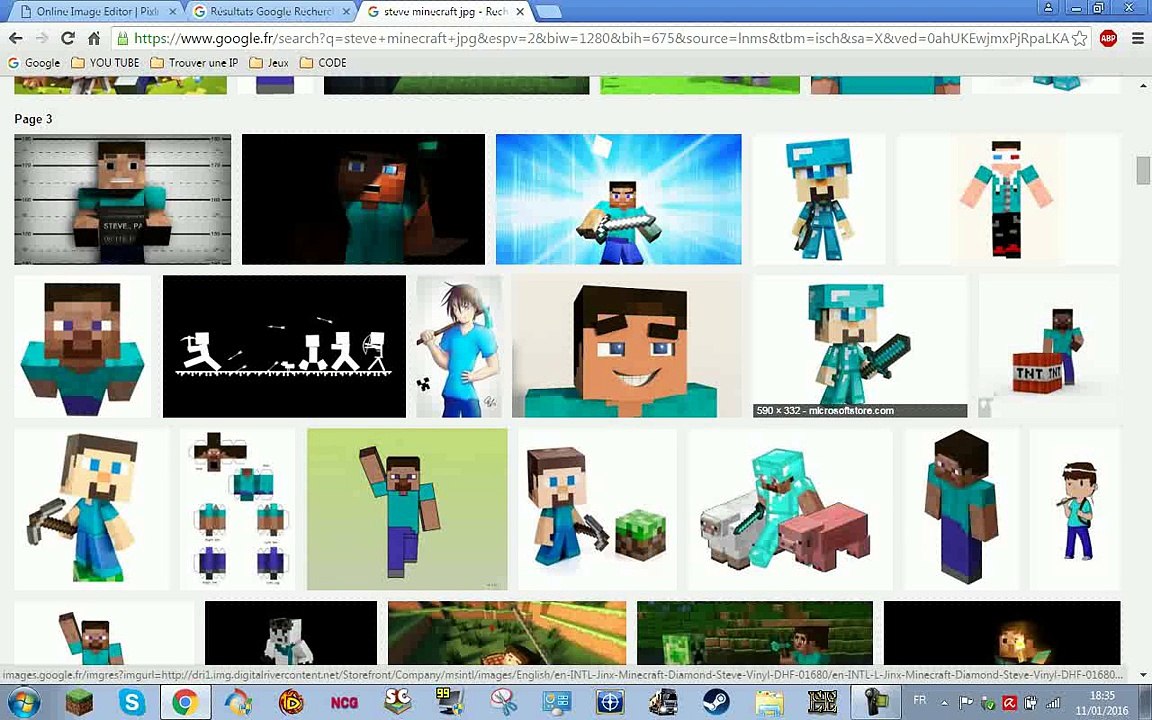Open the Chrome hamburger menu

click(x=1137, y=38)
